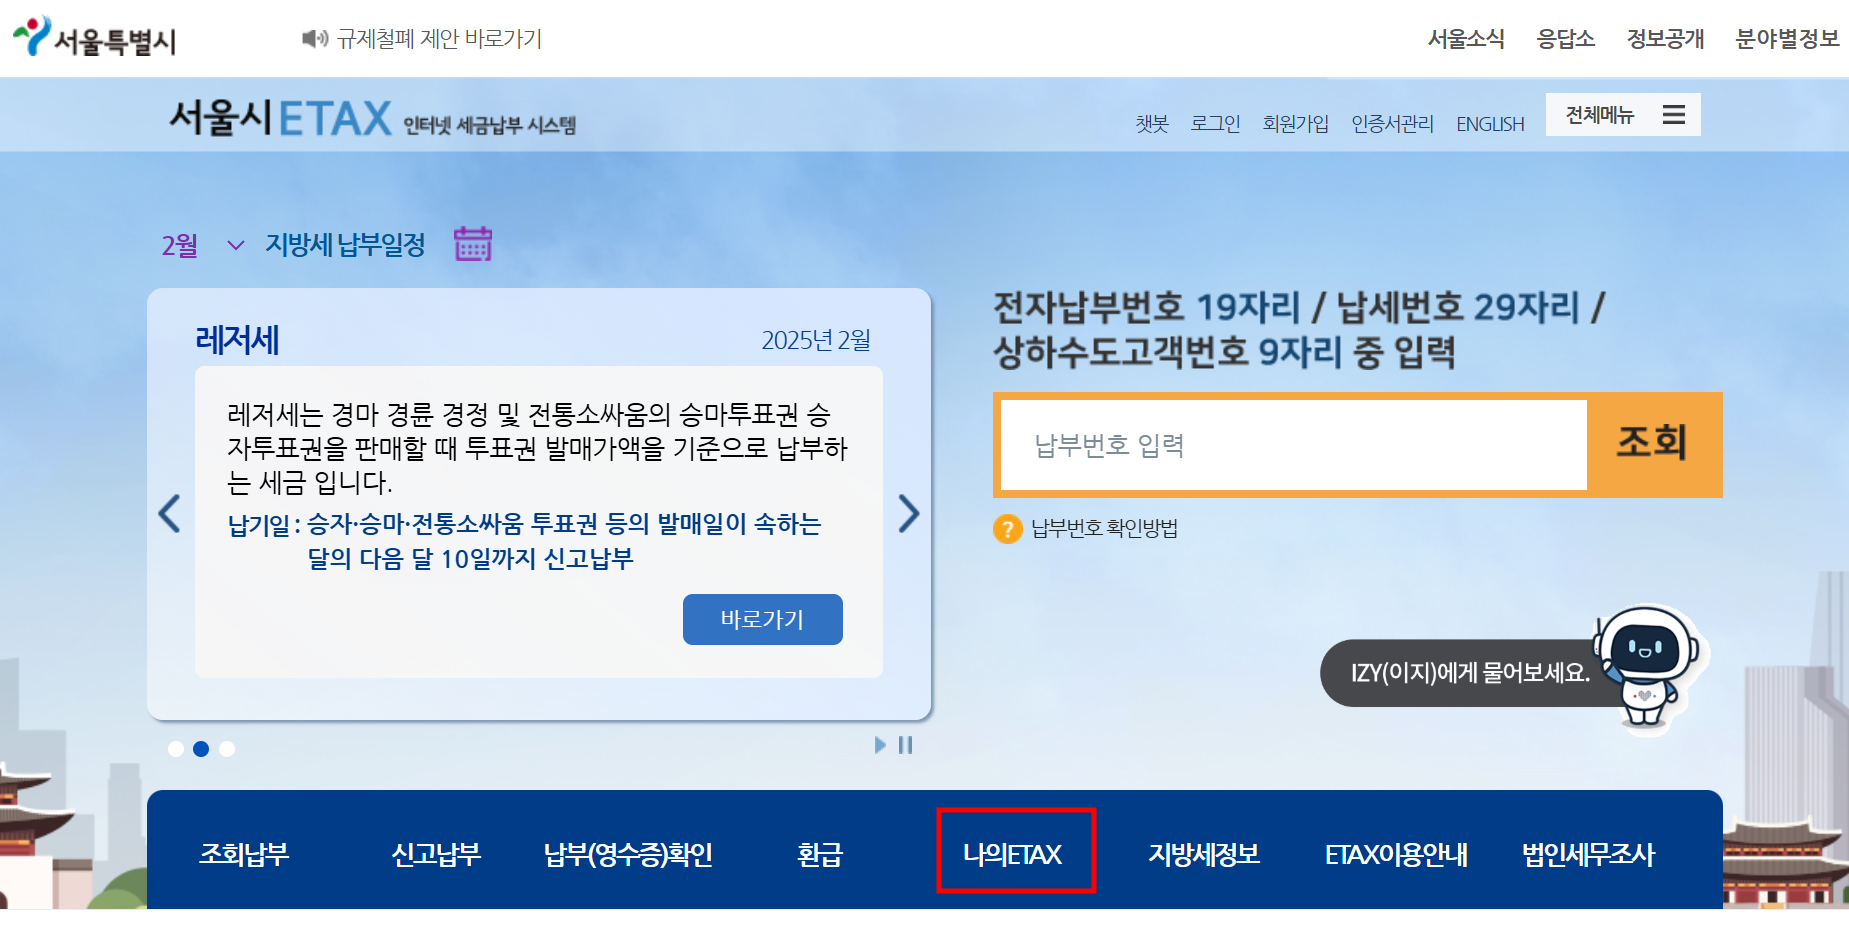Open 법인세무조사 menu

click(x=1588, y=854)
